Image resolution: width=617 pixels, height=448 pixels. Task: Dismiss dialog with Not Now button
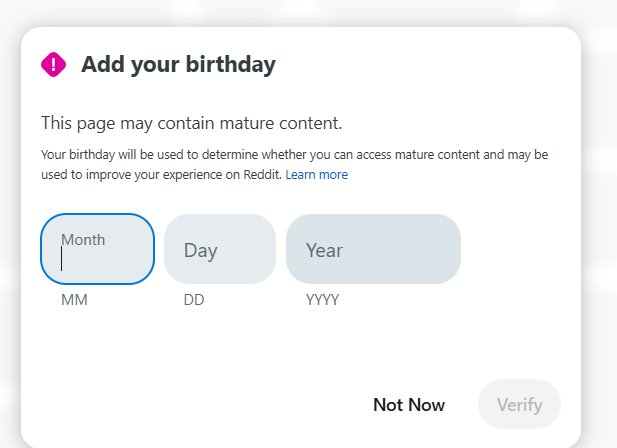(409, 404)
